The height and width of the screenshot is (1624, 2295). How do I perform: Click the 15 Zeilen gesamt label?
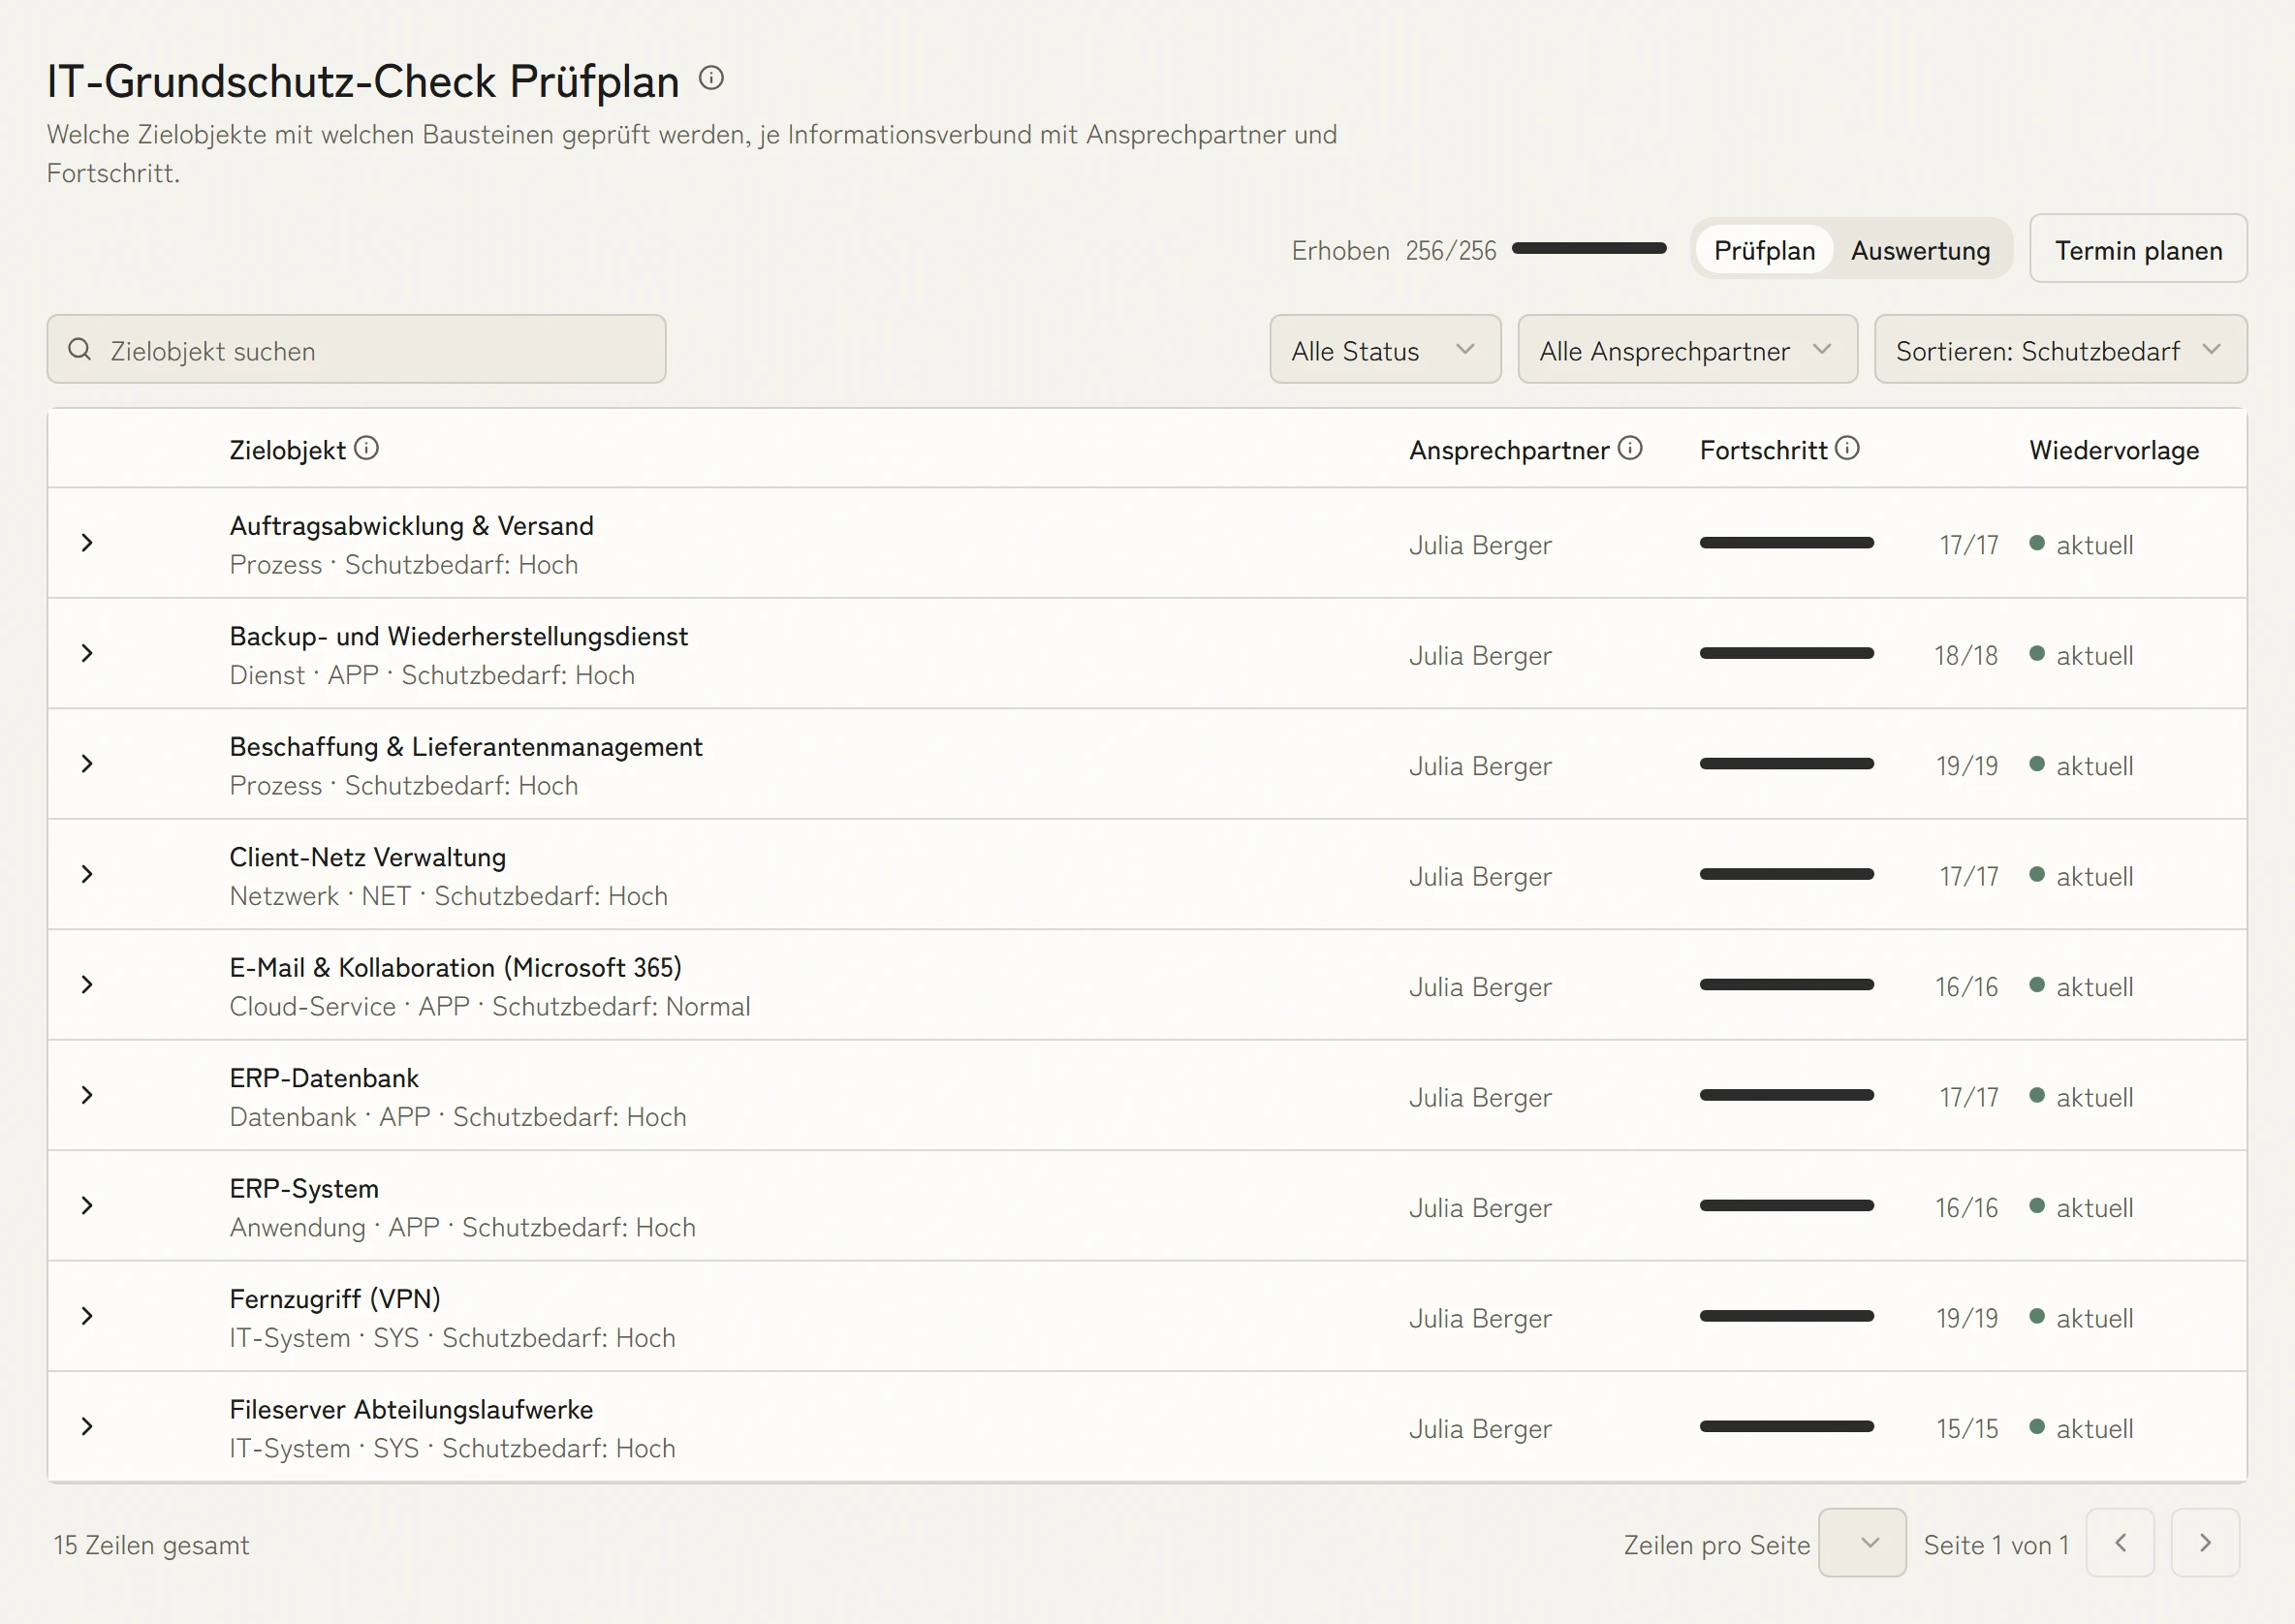[x=151, y=1544]
